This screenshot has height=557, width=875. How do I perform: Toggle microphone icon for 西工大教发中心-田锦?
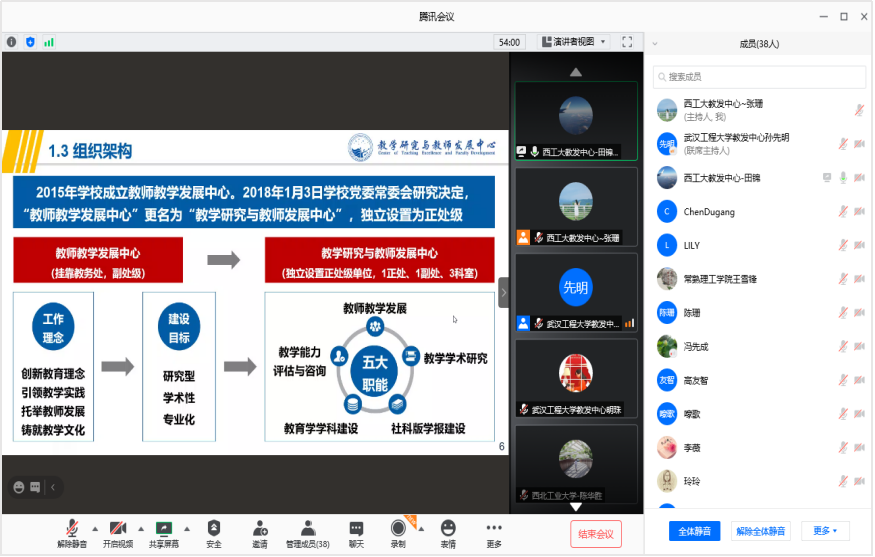(x=843, y=178)
